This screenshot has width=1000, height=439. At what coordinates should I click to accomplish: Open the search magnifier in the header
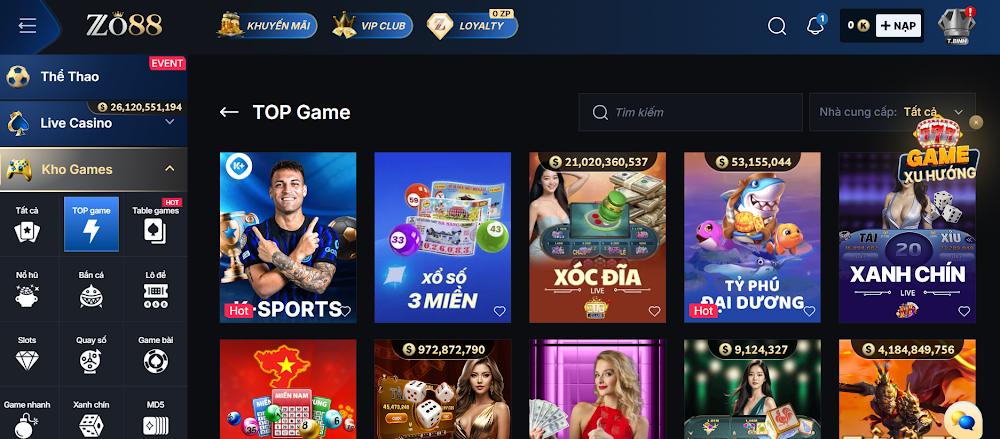coord(777,26)
